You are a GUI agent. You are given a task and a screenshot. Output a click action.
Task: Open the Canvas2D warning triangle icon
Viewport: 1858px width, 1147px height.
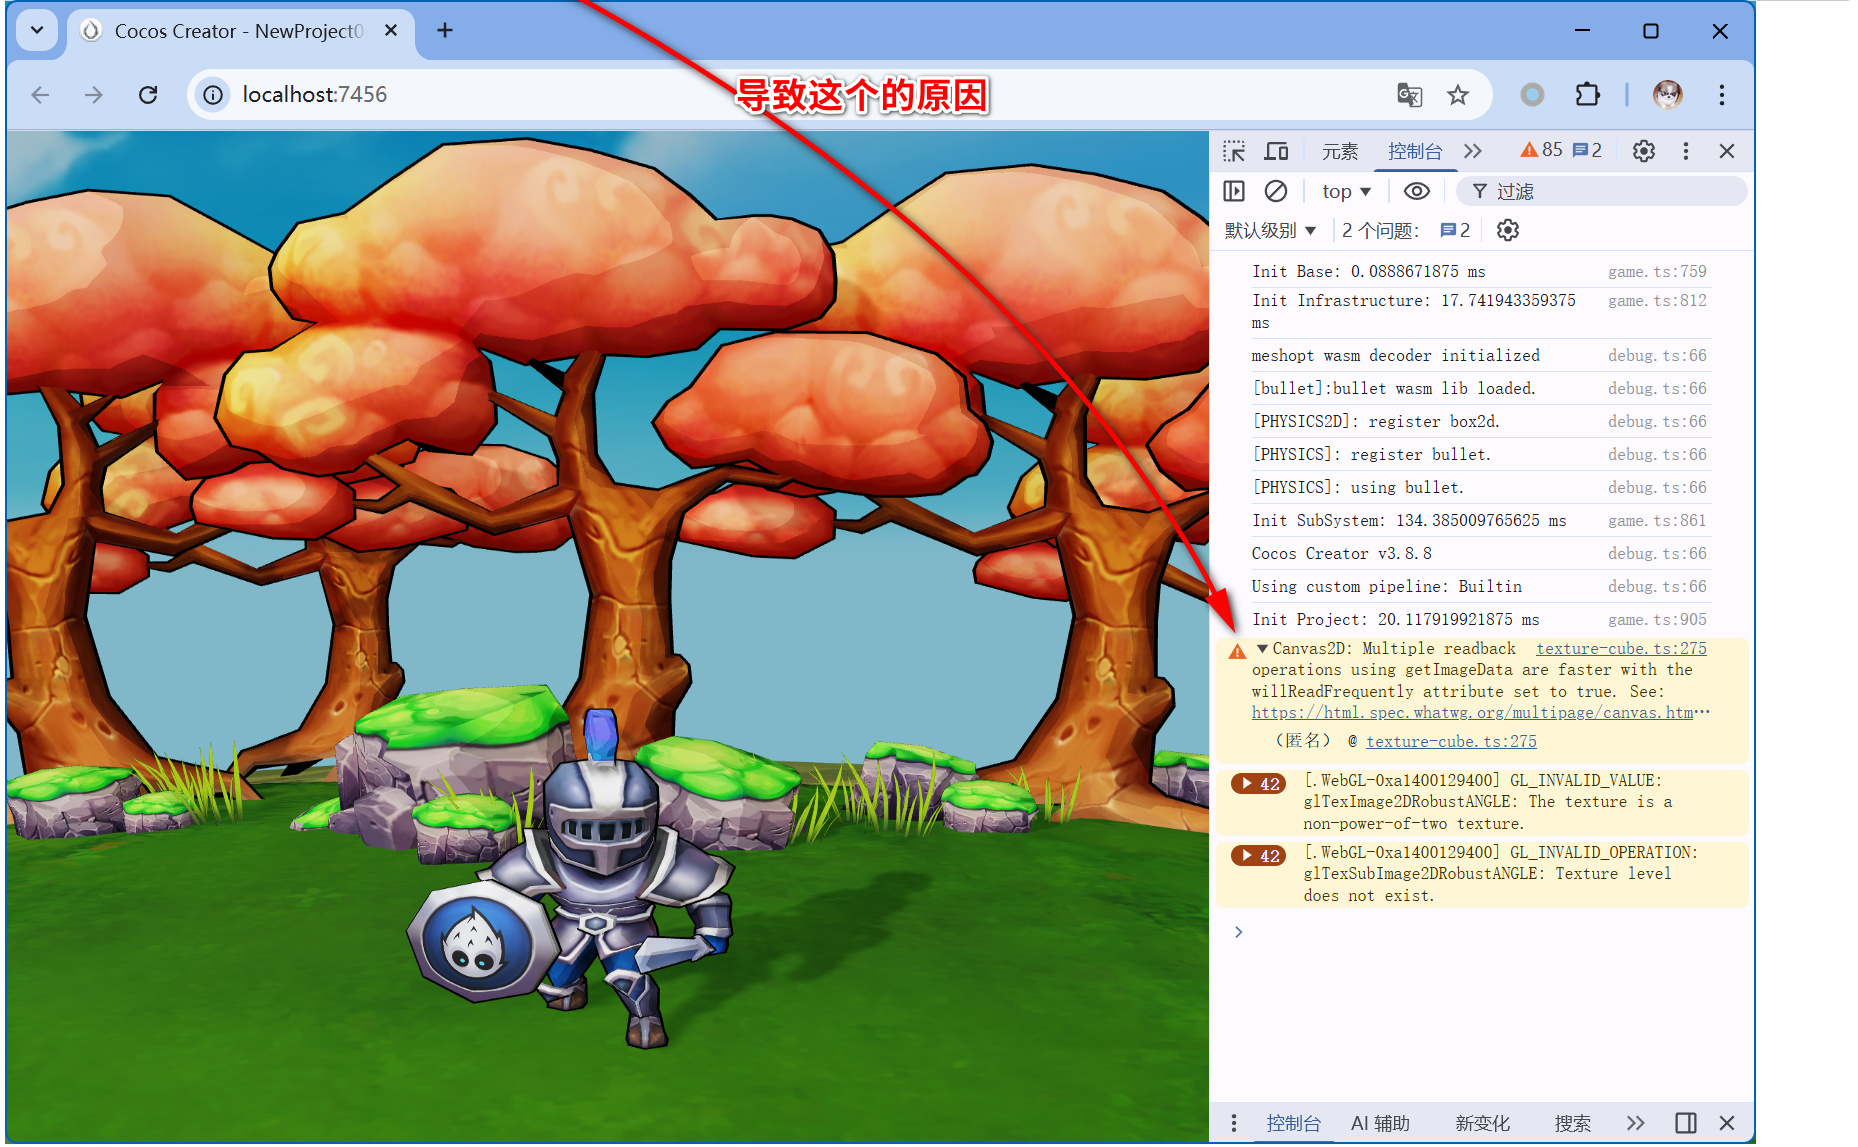(1237, 651)
